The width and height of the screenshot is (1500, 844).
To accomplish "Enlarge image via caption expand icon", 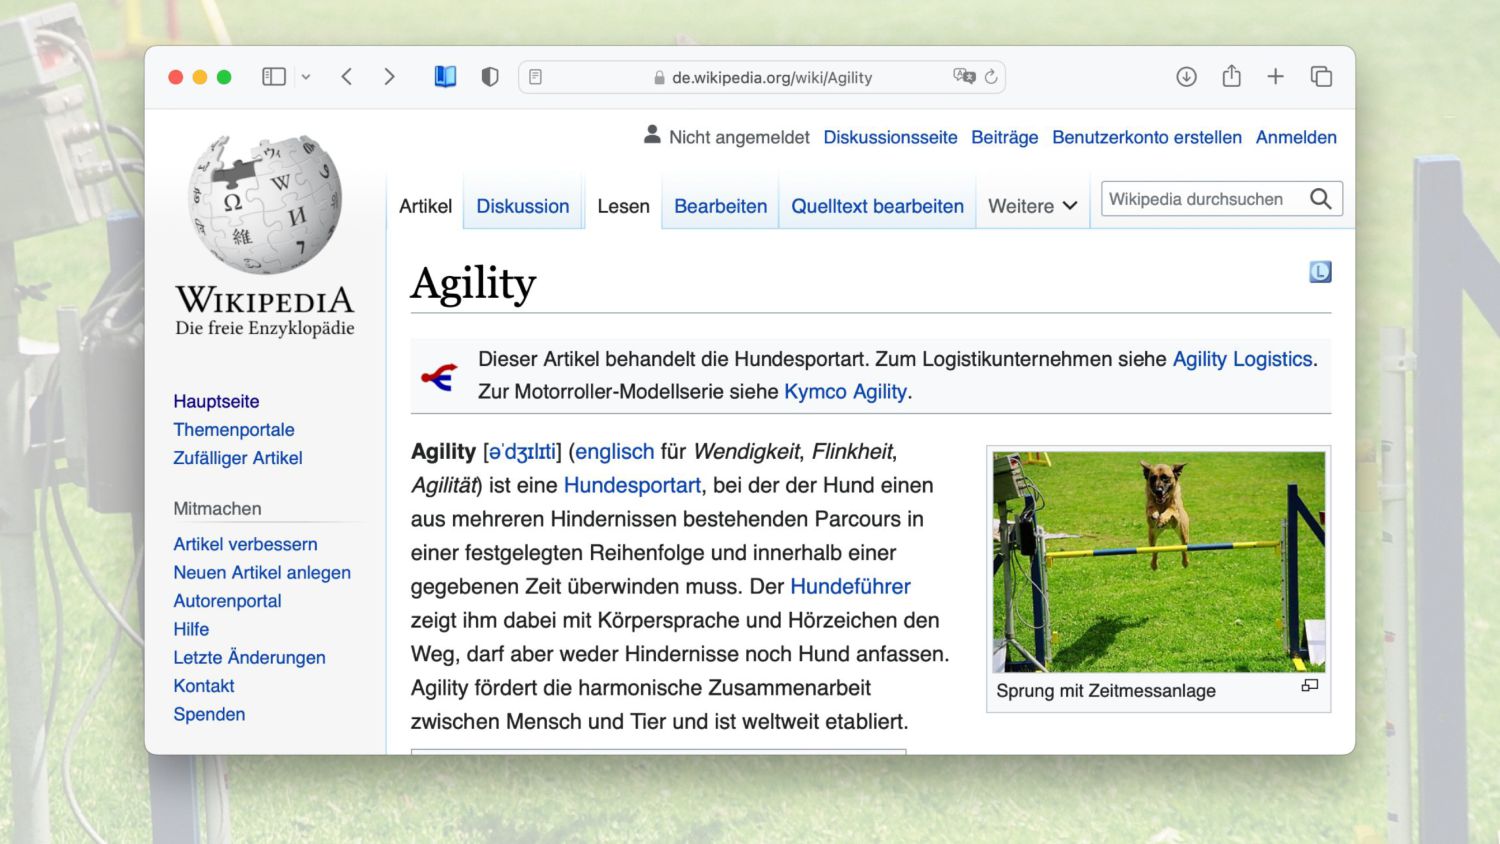I will [x=1310, y=686].
